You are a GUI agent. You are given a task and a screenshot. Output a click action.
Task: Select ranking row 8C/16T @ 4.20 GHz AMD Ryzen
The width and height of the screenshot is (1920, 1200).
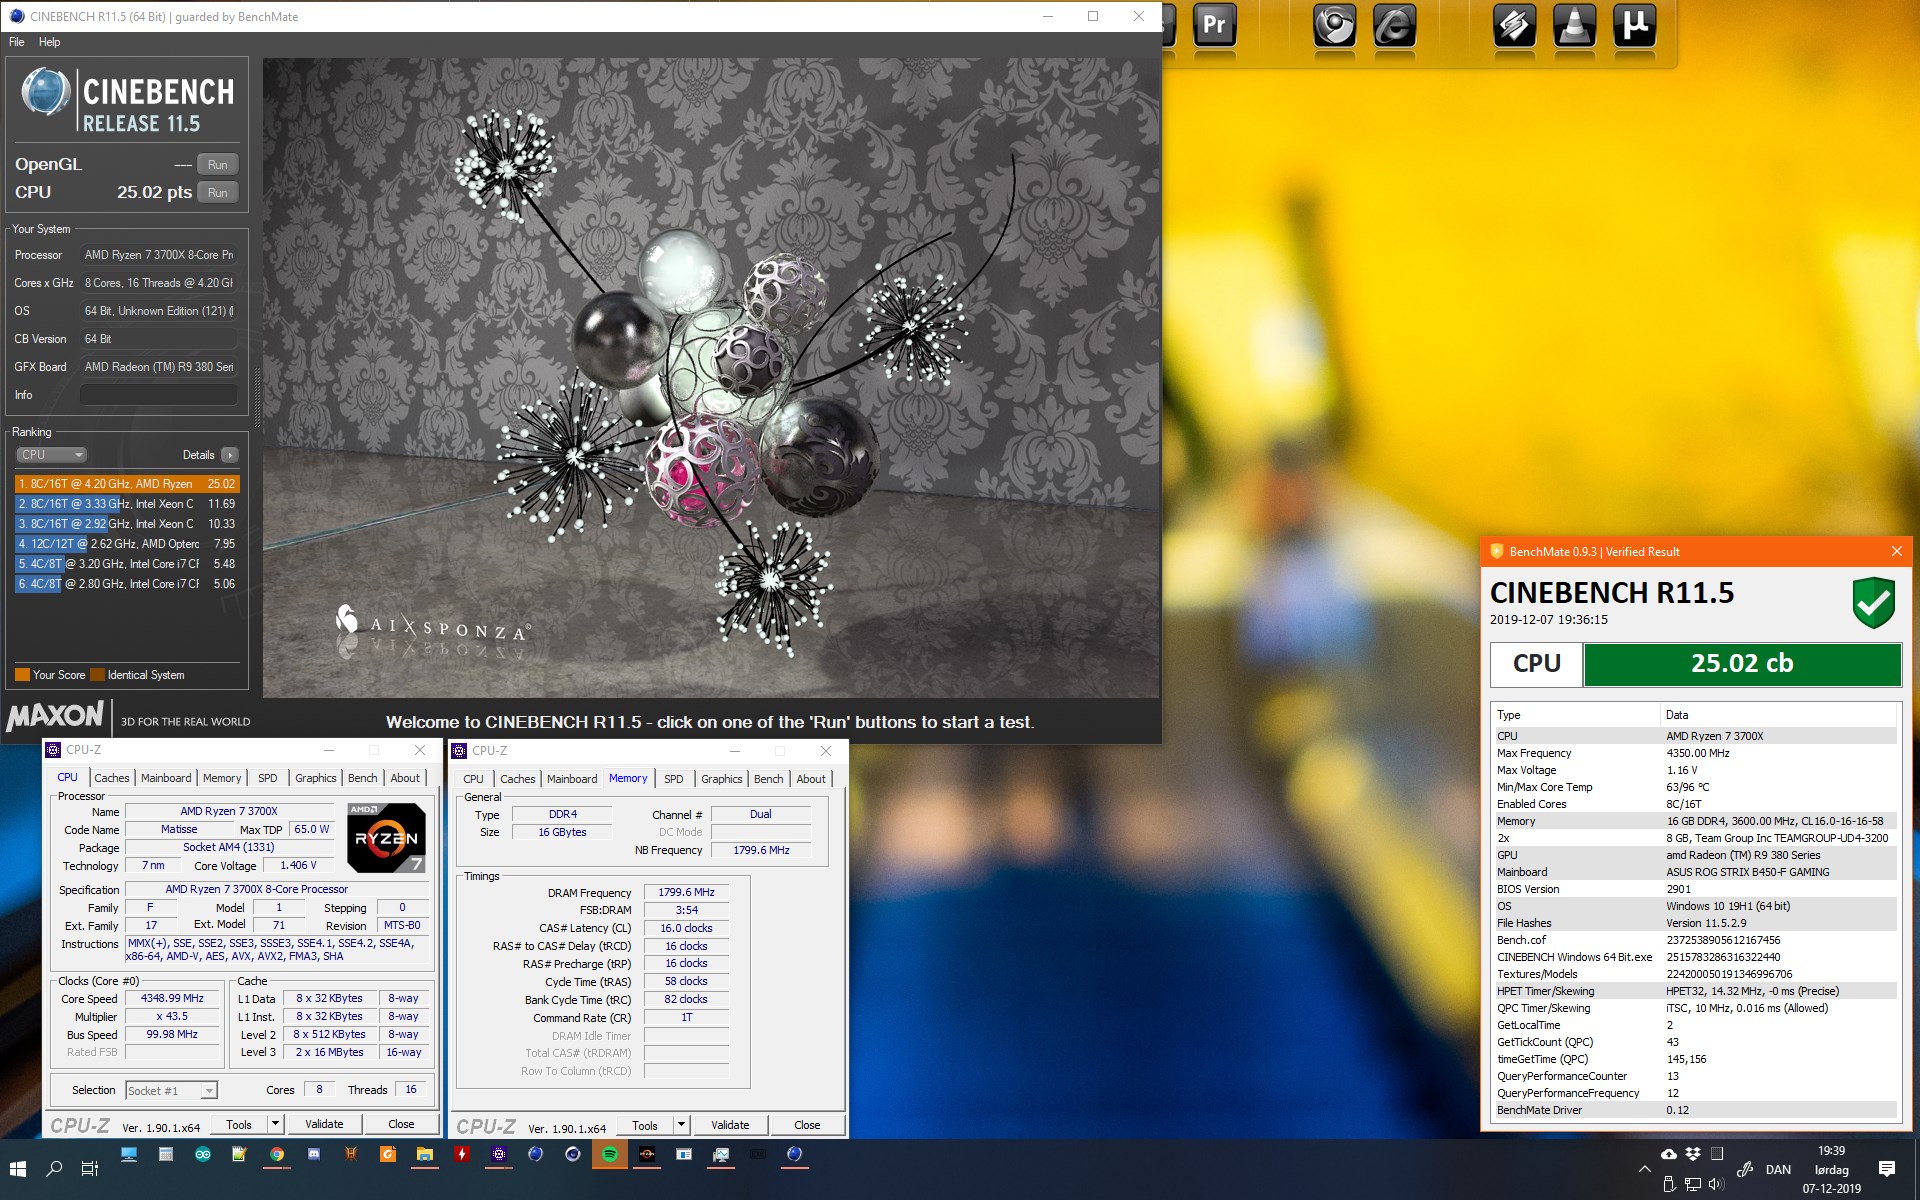[x=126, y=484]
